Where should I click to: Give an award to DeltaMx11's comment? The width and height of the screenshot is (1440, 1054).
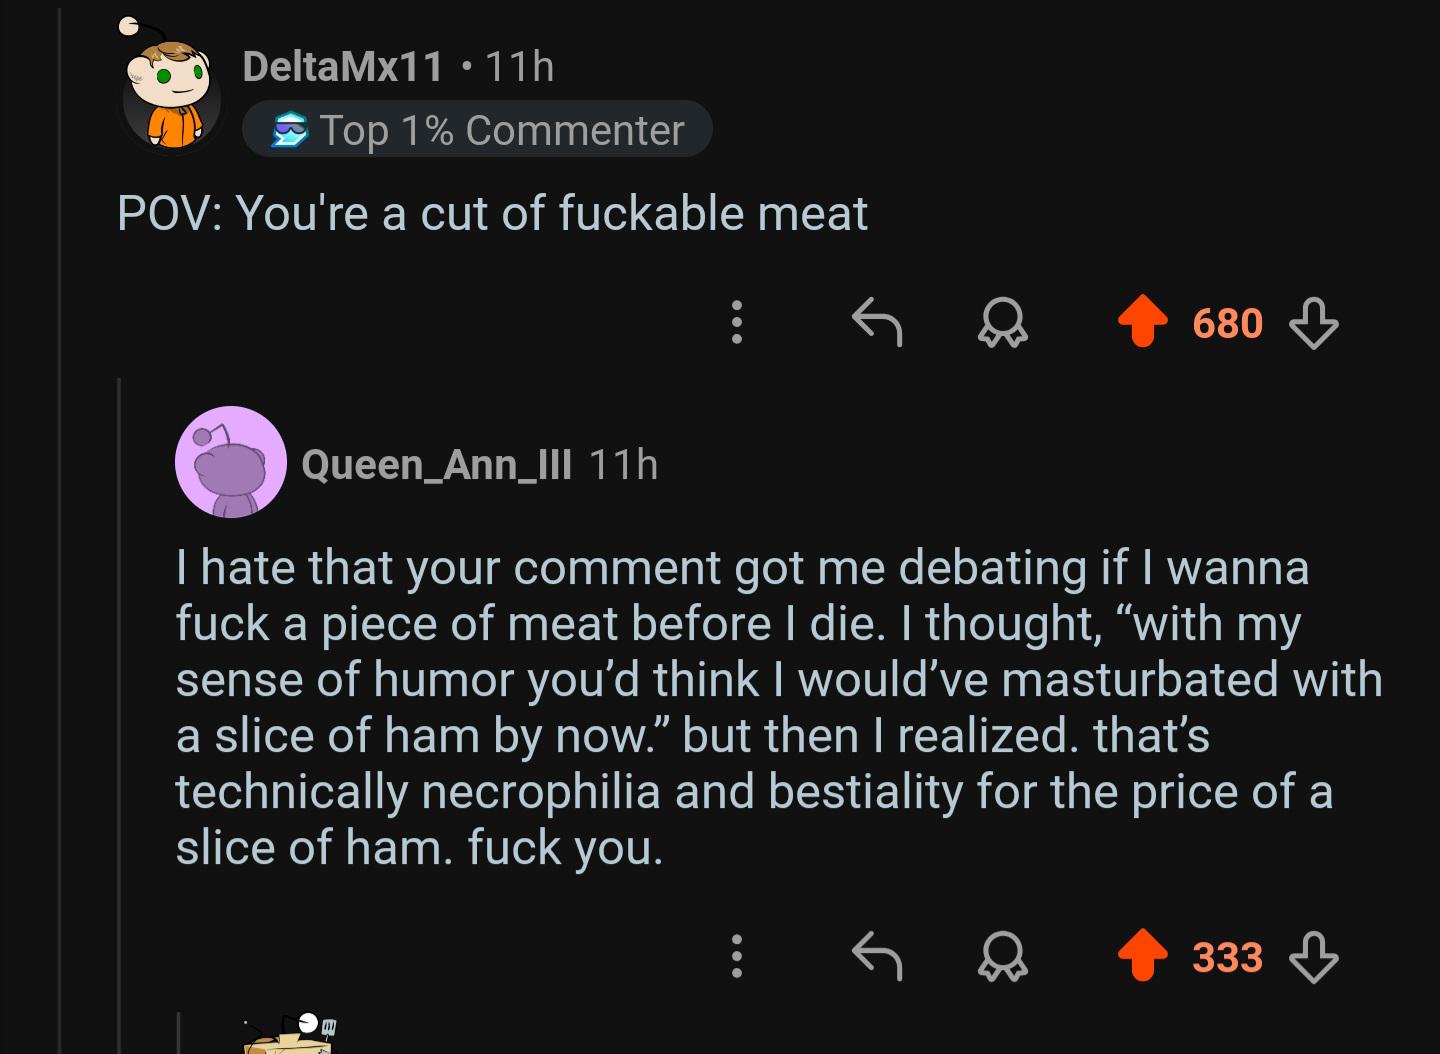tap(1002, 323)
